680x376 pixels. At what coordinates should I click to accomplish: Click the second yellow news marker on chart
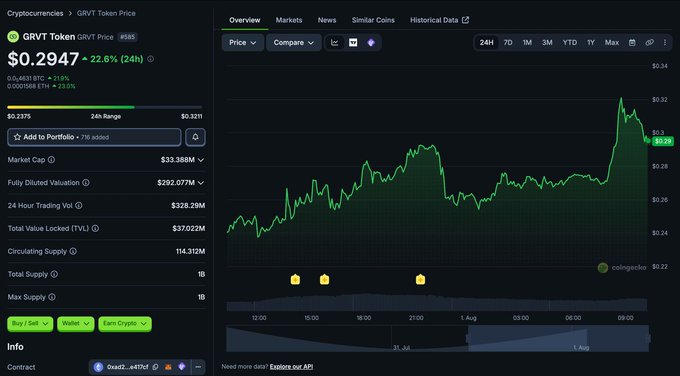coord(324,279)
